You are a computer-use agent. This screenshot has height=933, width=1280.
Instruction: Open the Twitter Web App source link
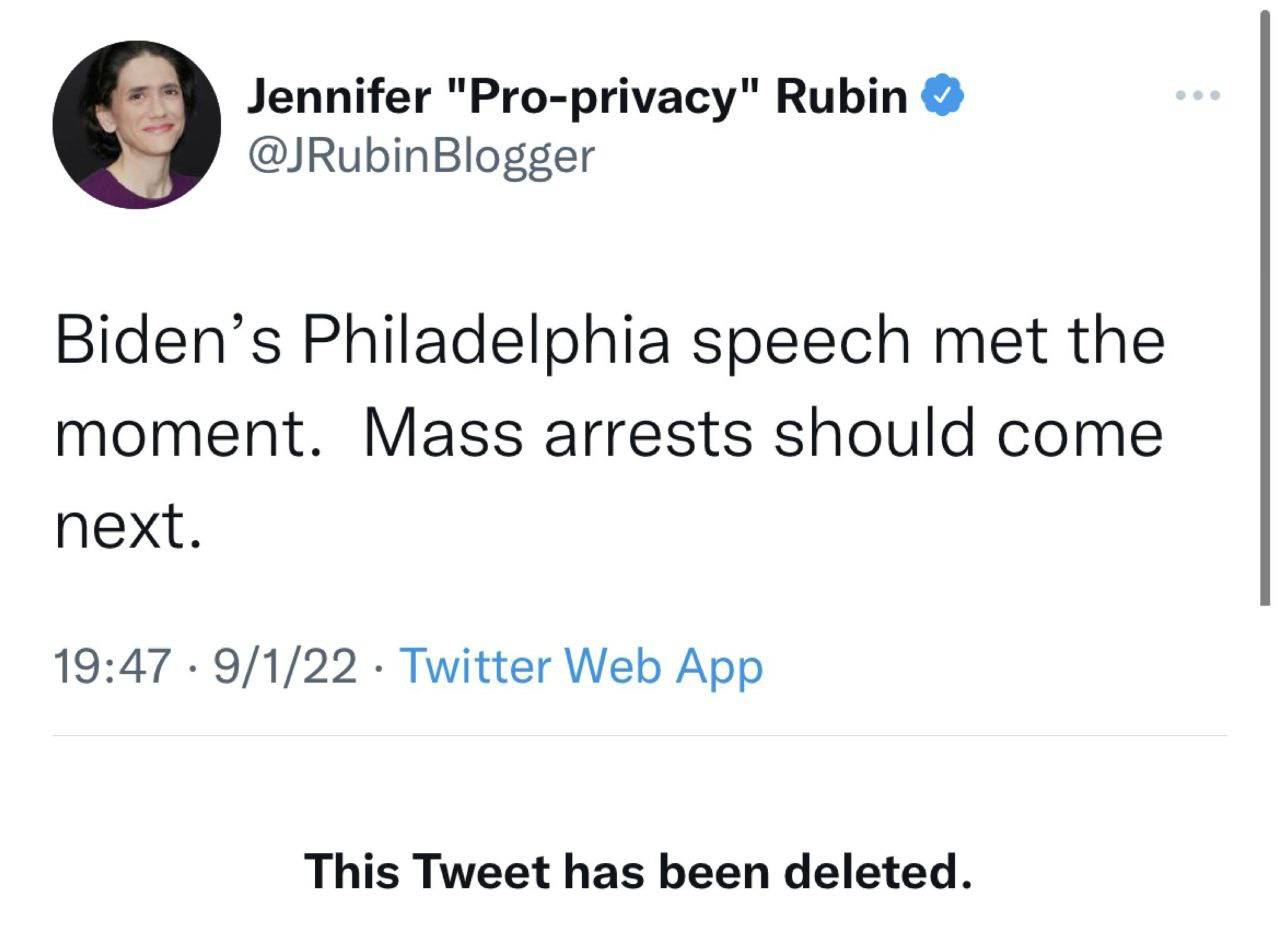581,666
